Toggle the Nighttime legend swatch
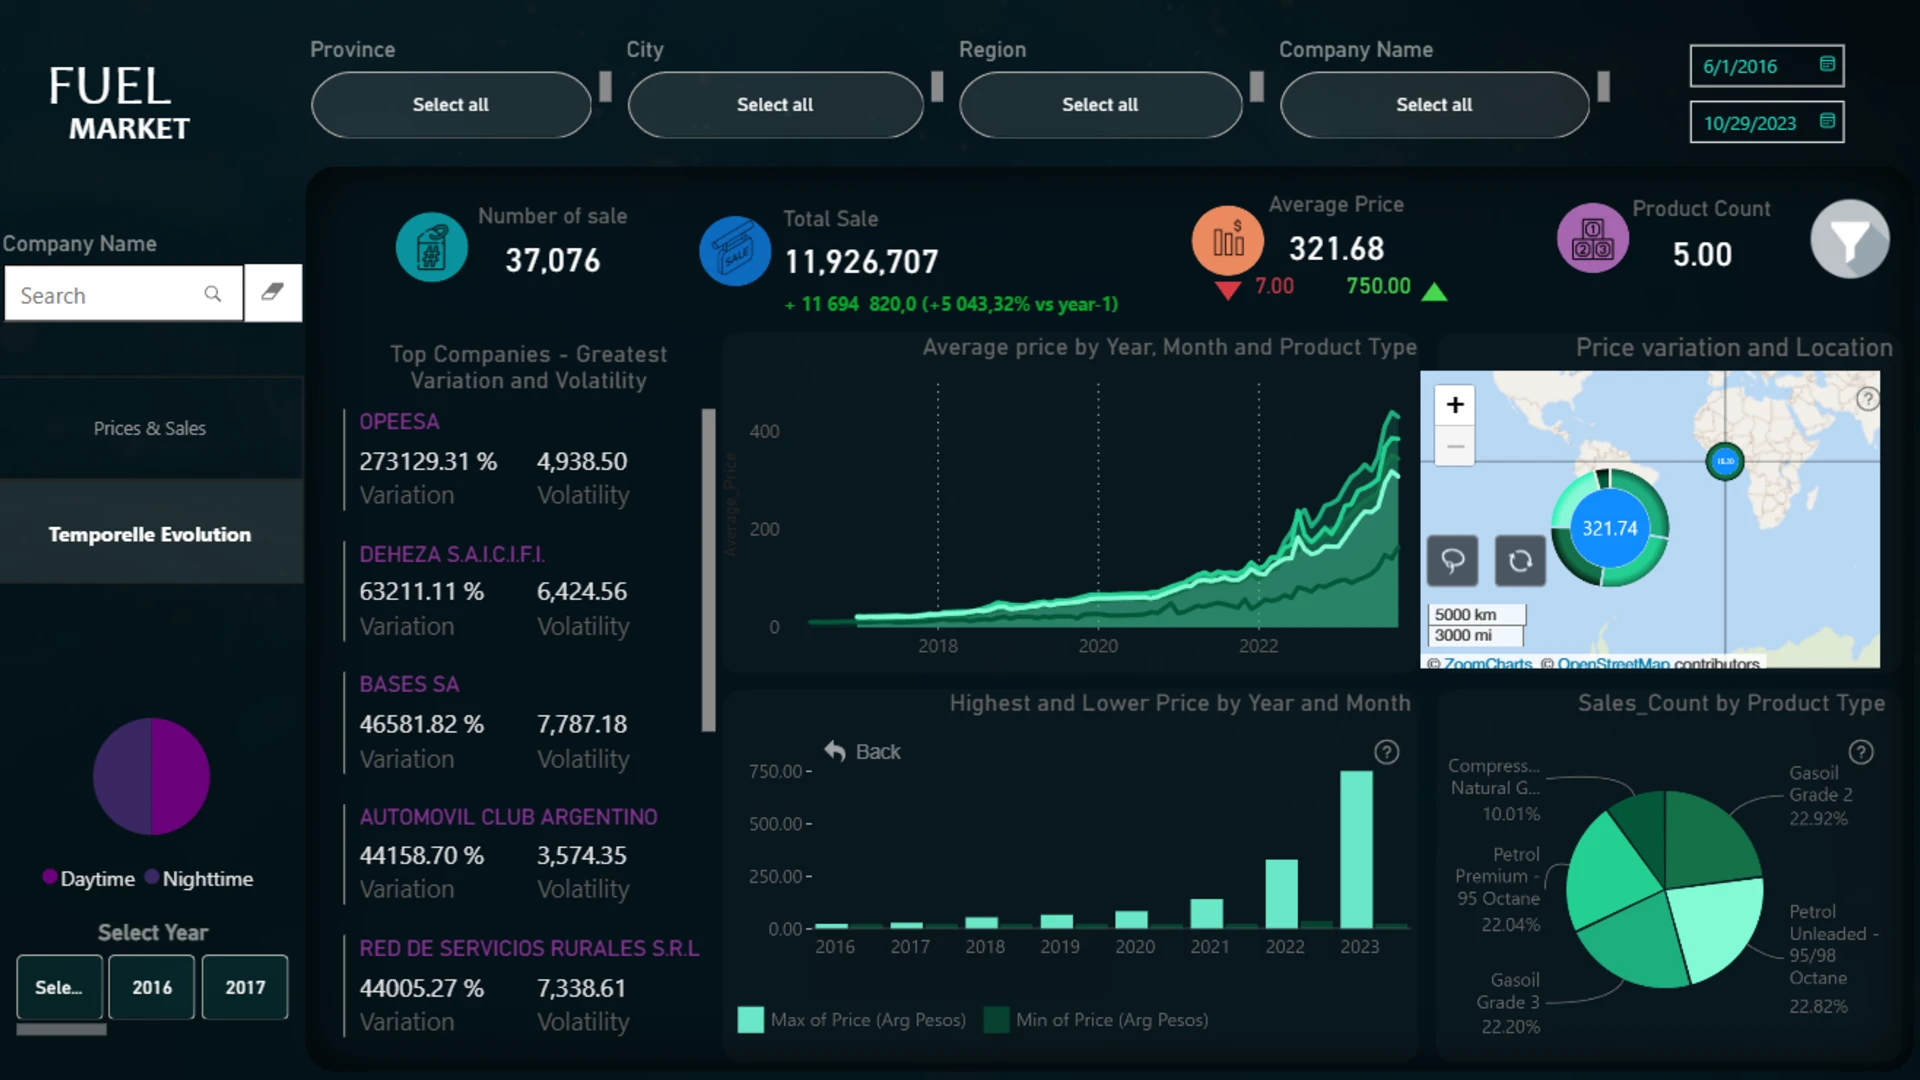1920x1080 pixels. [152, 877]
